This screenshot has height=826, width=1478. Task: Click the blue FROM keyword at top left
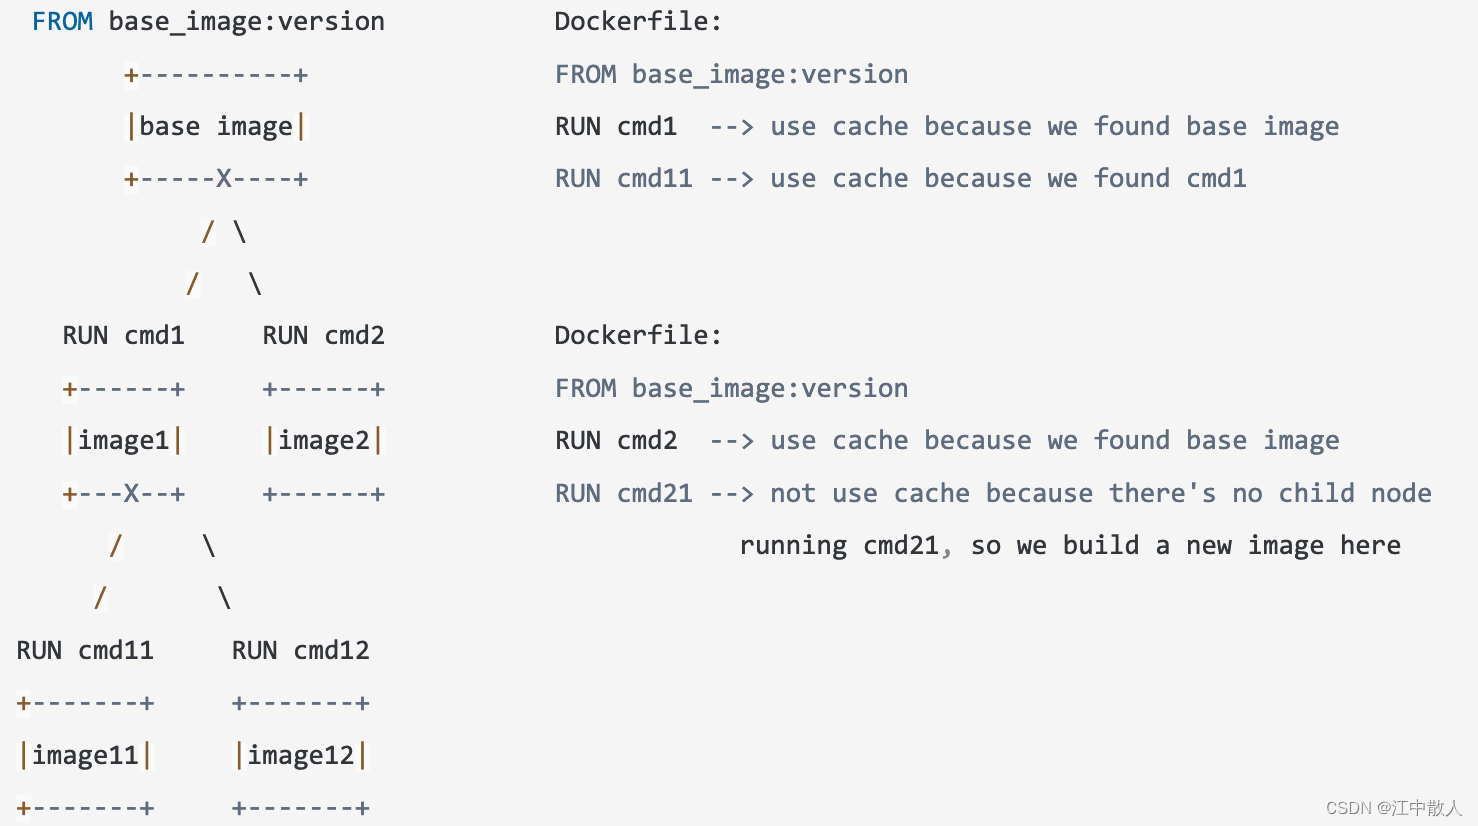[62, 22]
